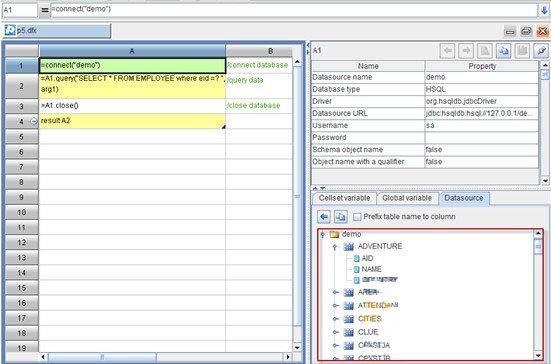
Task: Collapse the code block toggle at row 4
Action: (x=34, y=122)
